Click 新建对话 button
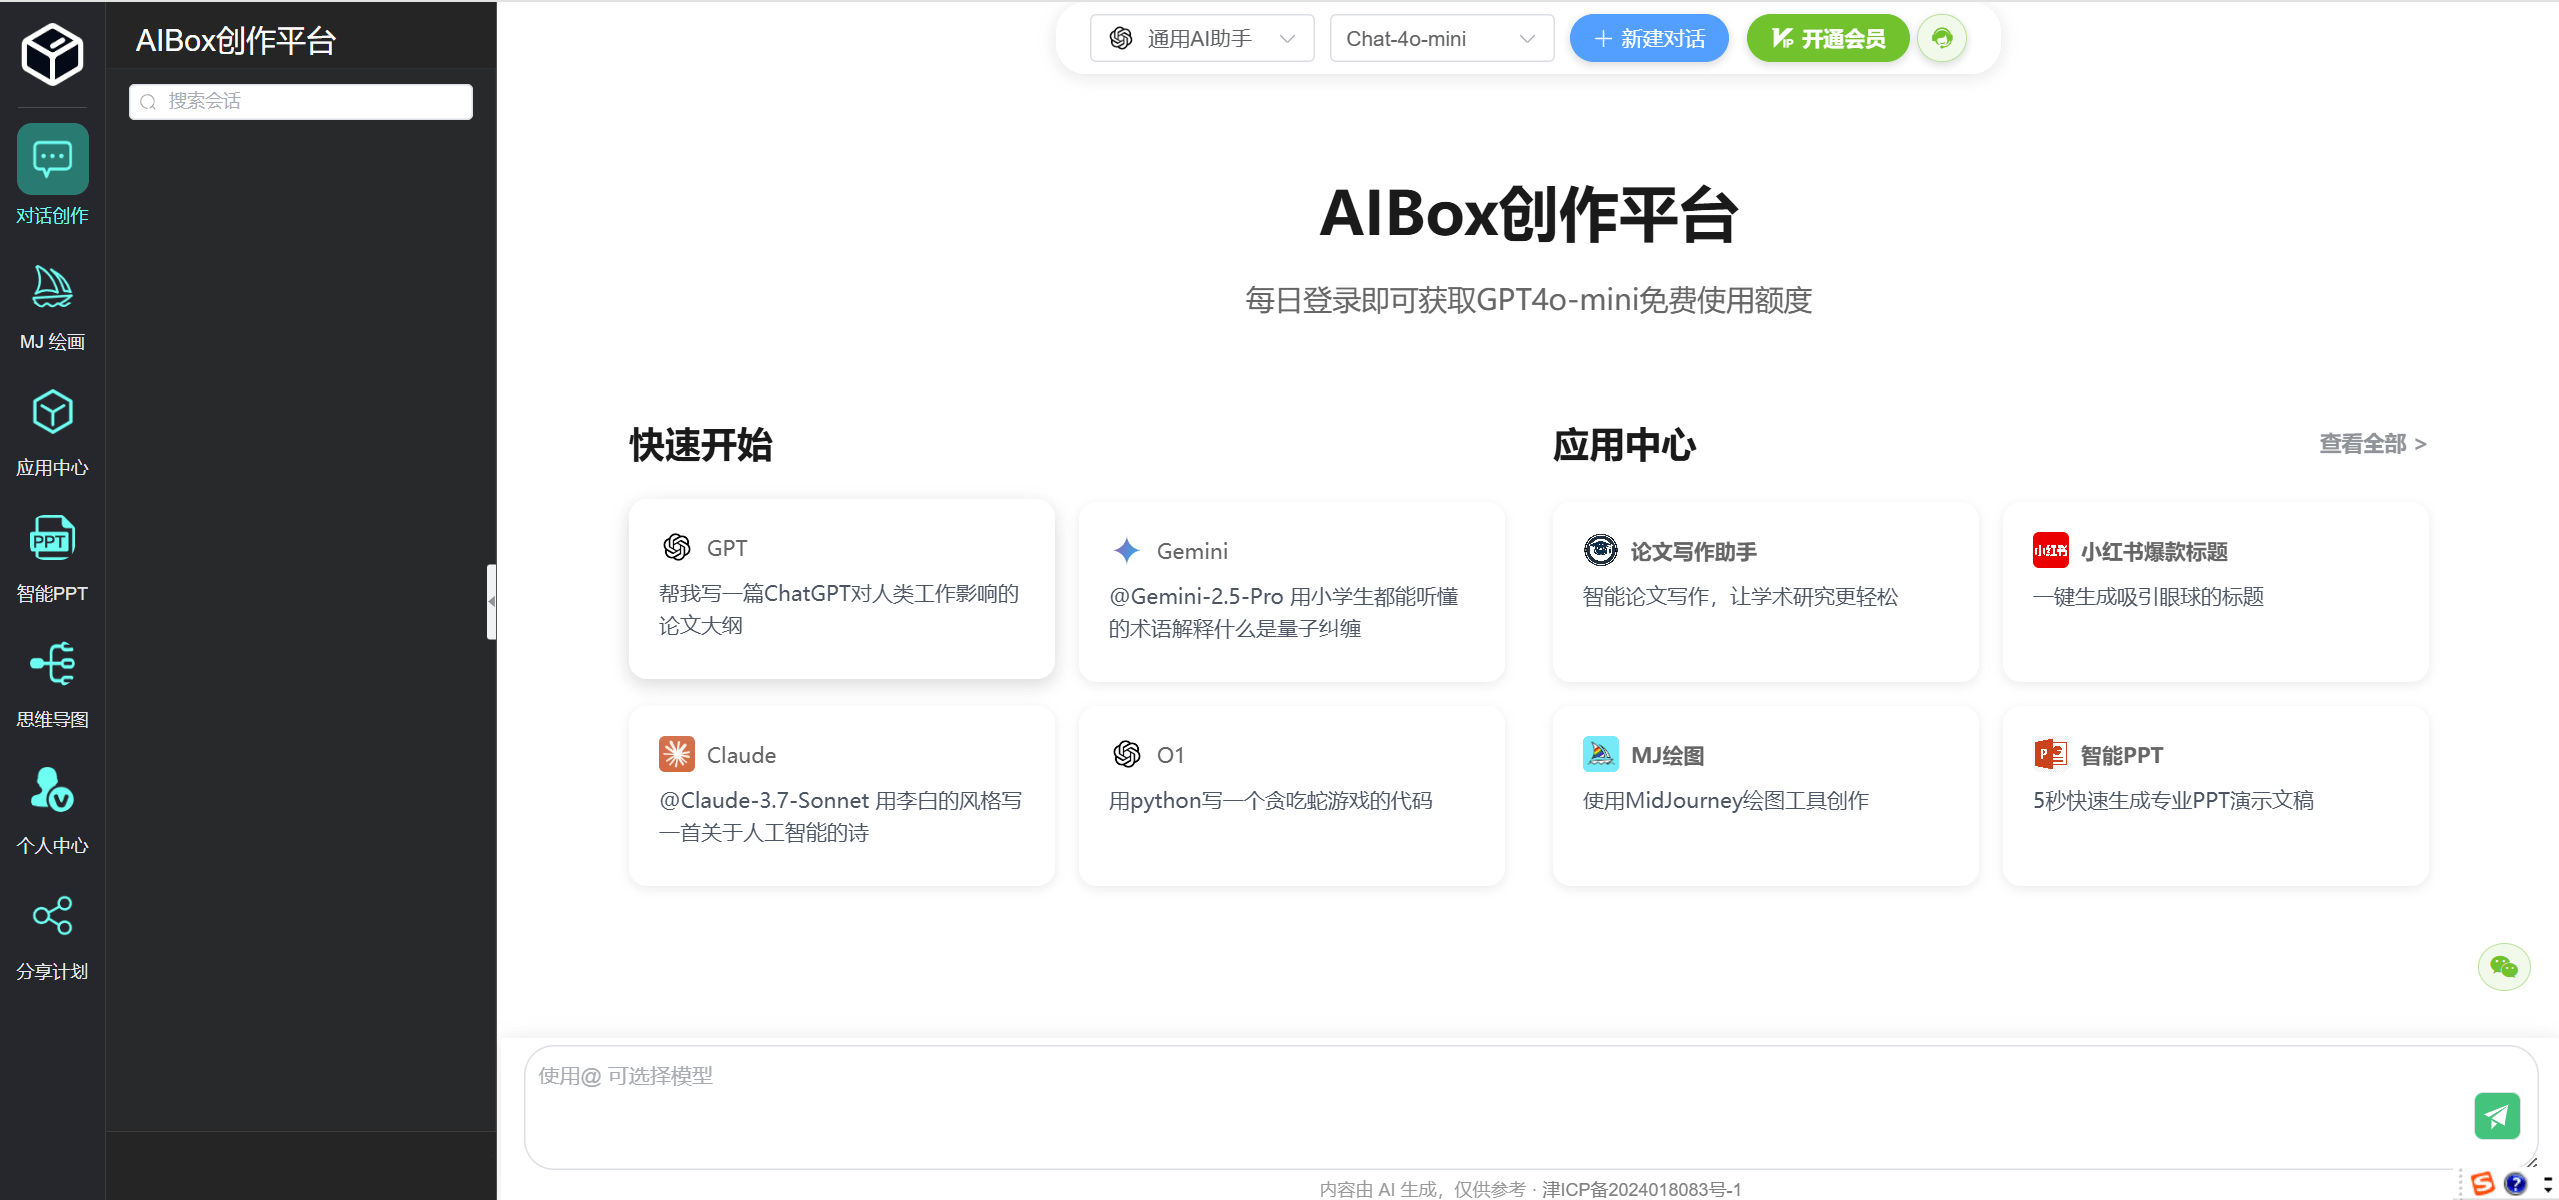Screen dimensions: 2559x1200 pyautogui.click(x=1649, y=39)
